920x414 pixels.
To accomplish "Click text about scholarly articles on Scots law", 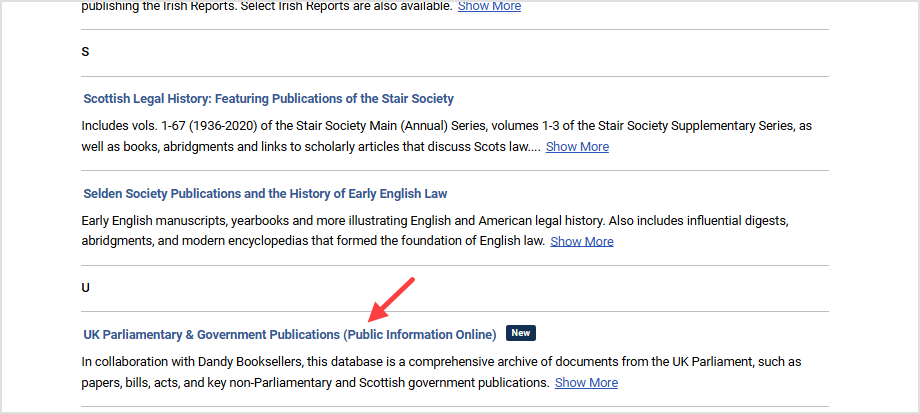I will click(432, 147).
